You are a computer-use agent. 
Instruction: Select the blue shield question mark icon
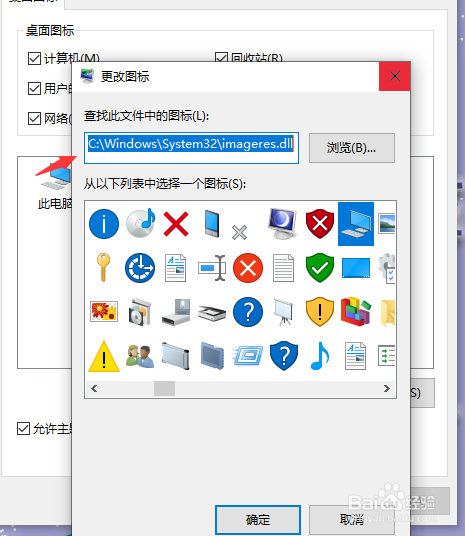284,356
